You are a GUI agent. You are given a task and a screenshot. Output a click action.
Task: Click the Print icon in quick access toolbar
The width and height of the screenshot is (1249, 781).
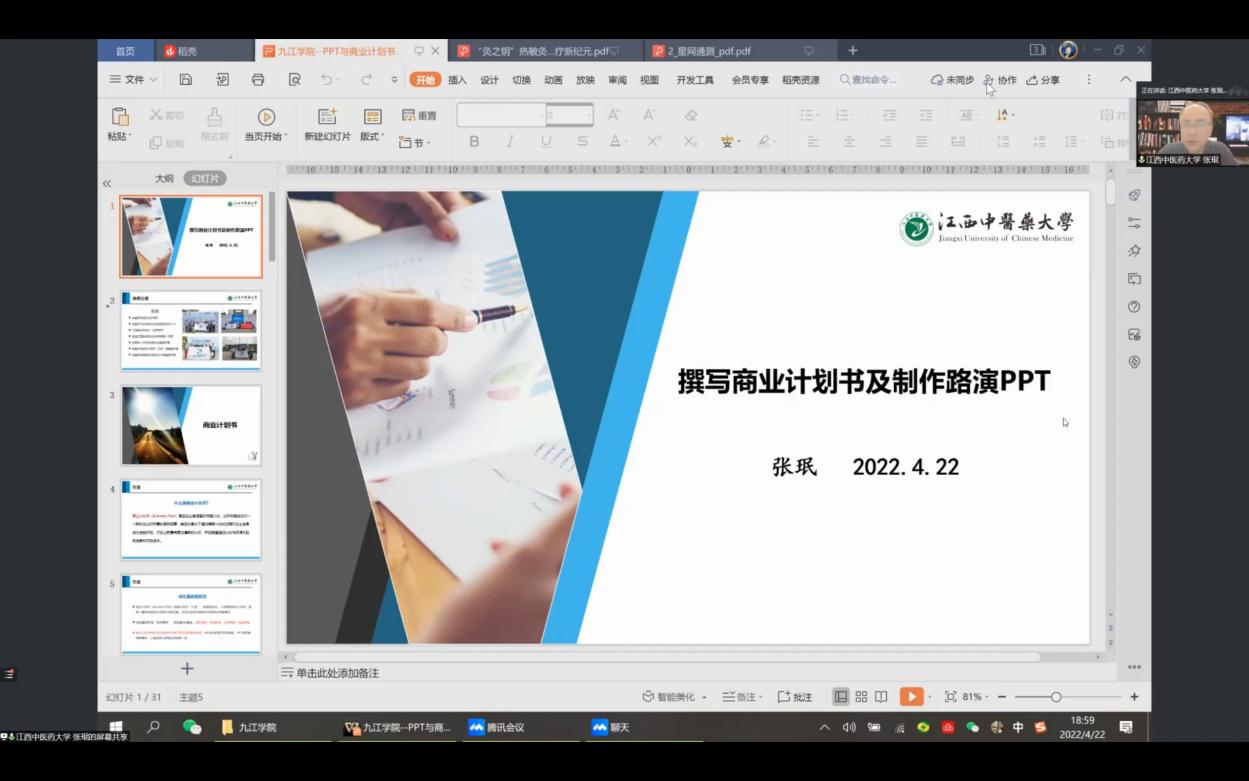pos(258,80)
